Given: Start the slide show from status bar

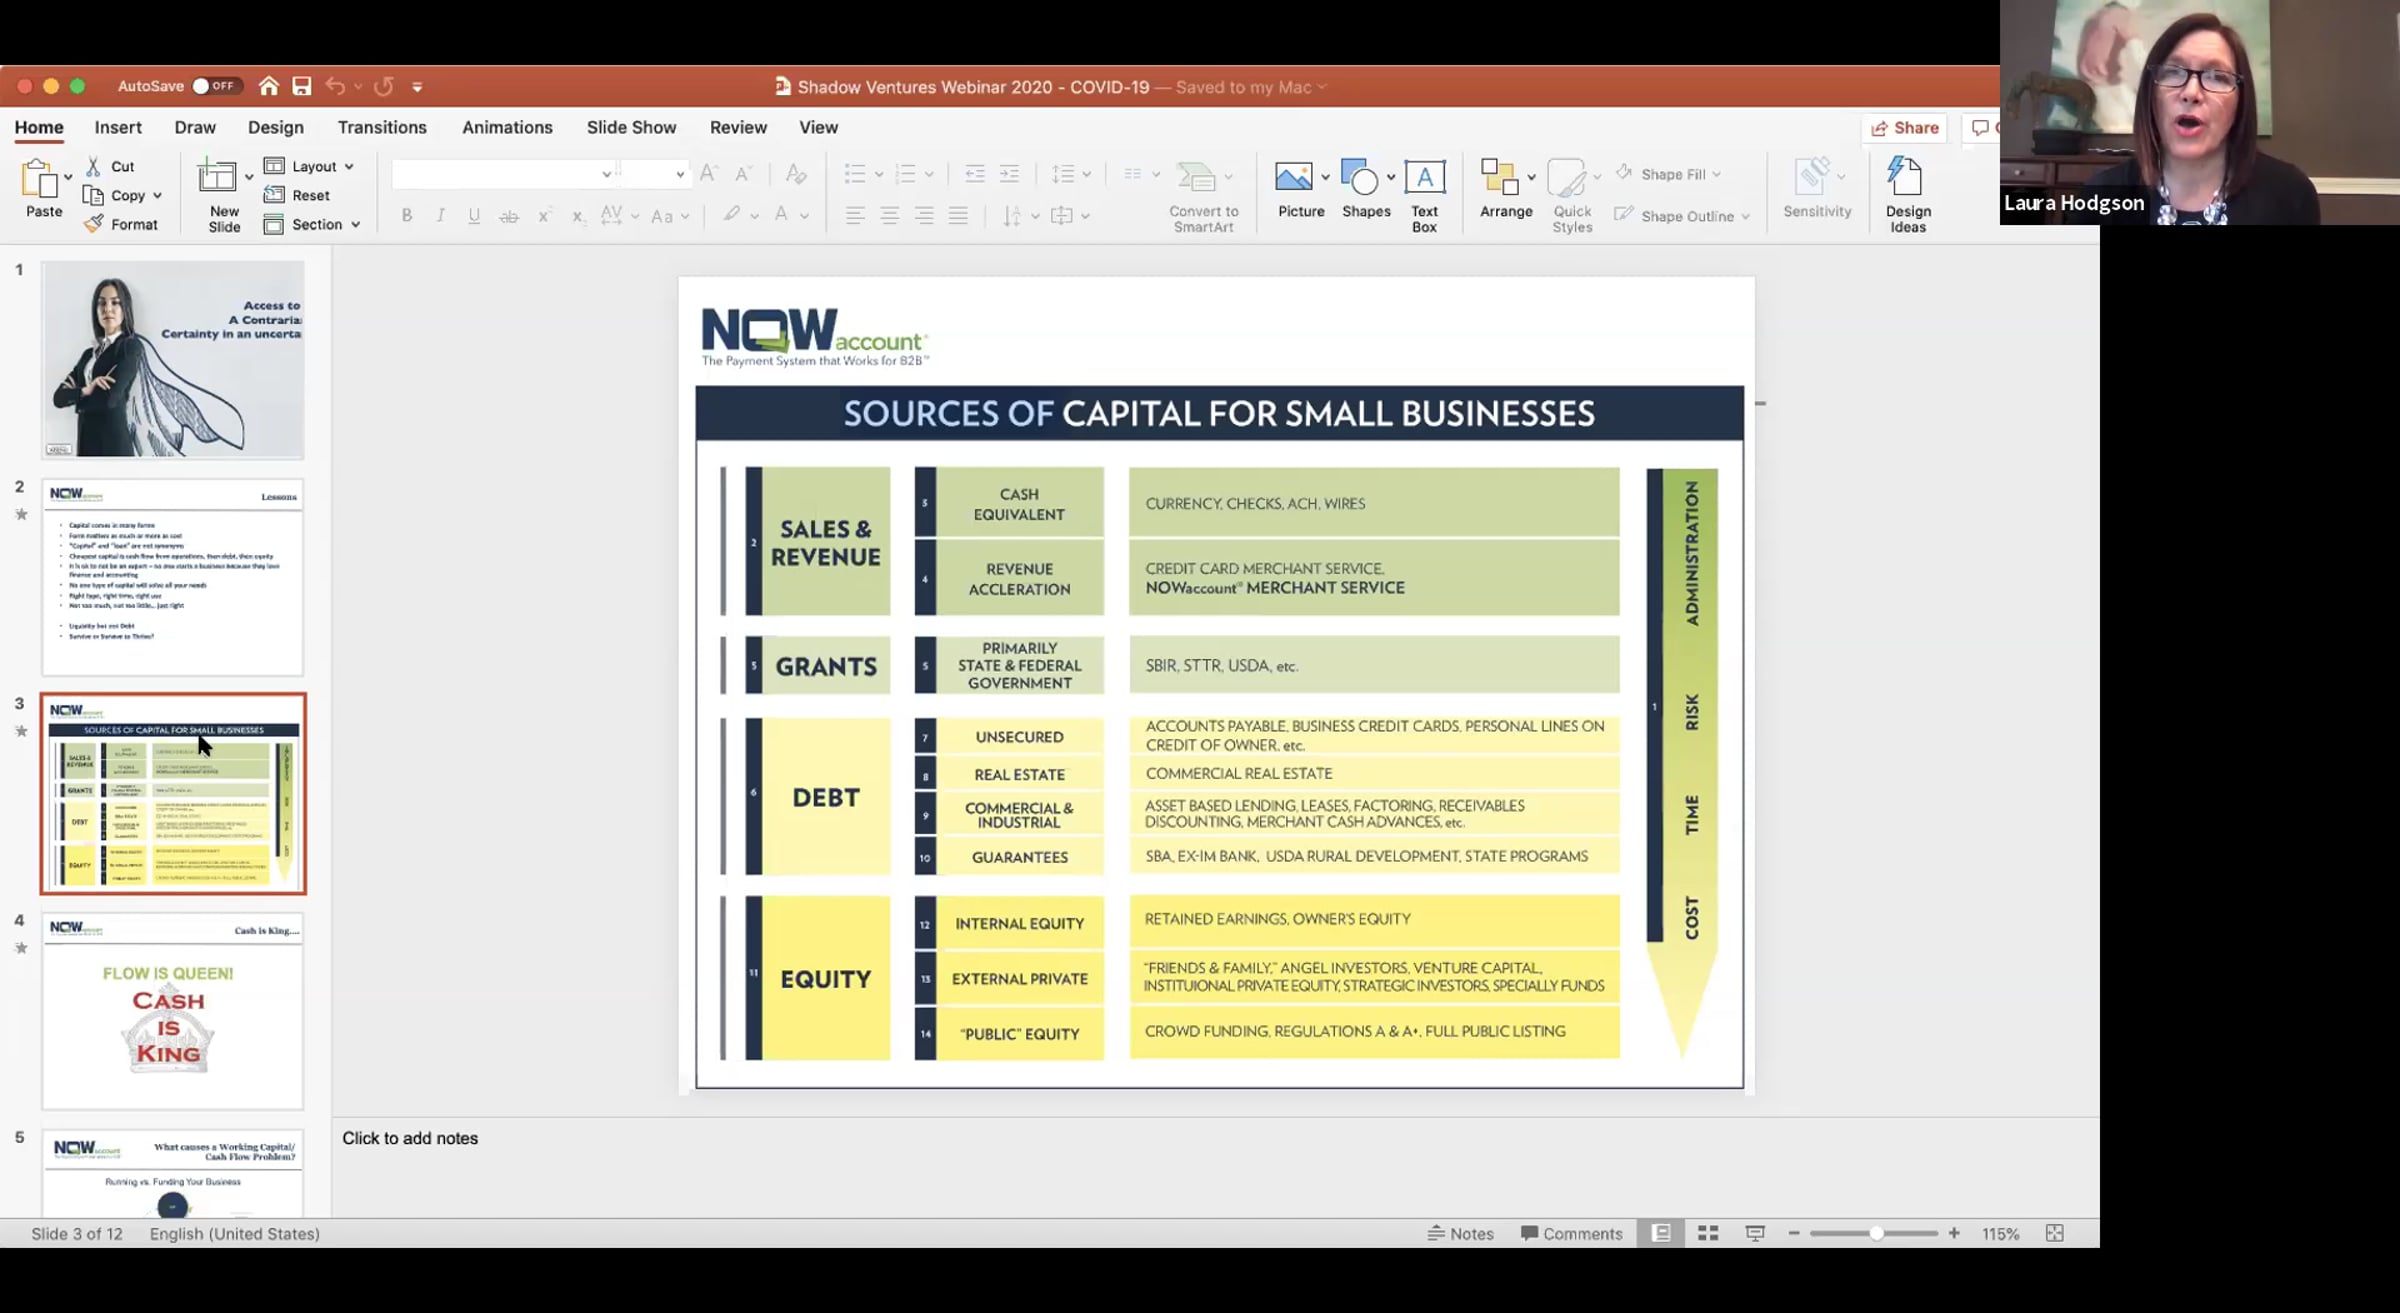Looking at the screenshot, I should coord(1754,1233).
